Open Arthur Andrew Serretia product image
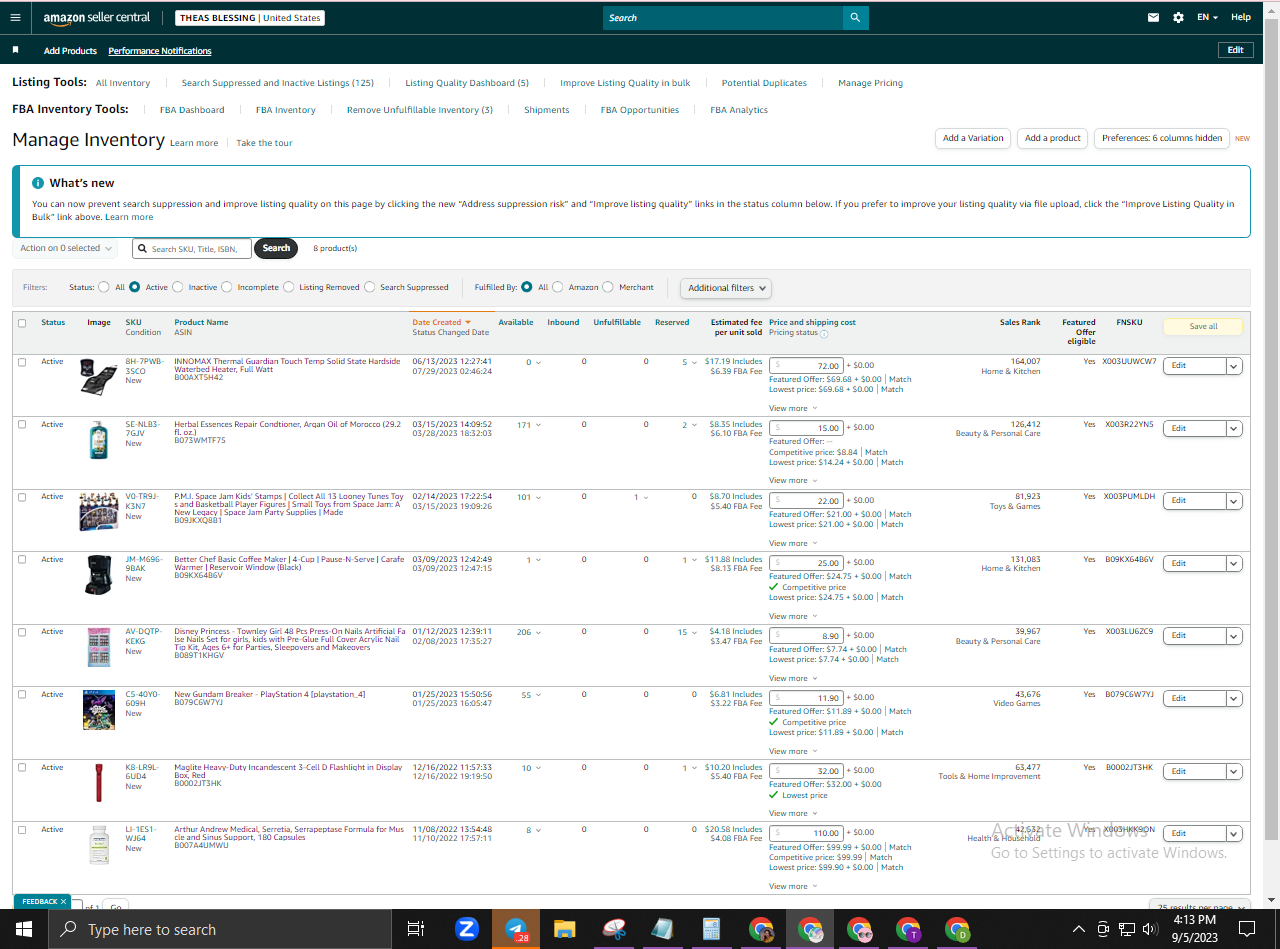The image size is (1280, 949). [99, 845]
